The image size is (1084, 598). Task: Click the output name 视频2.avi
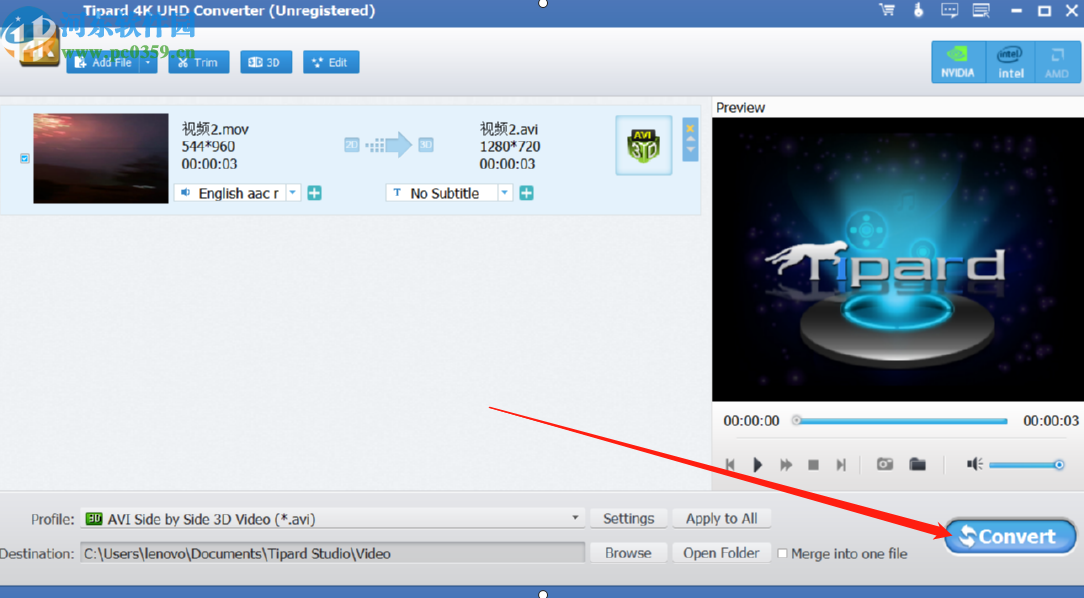509,129
